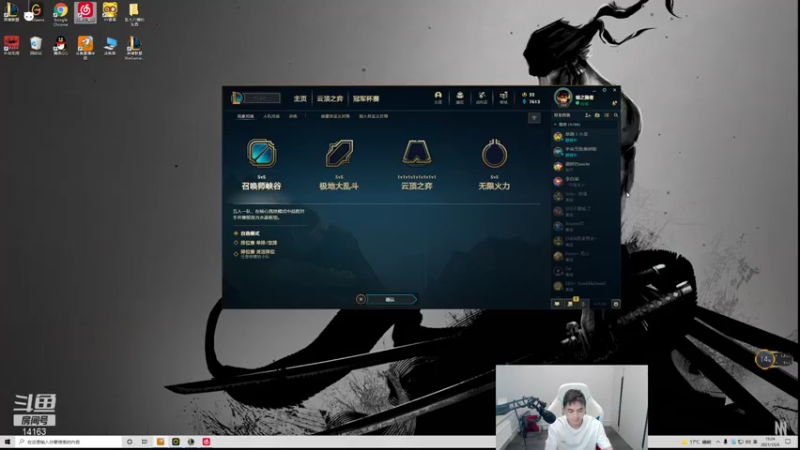Screen dimensions: 800x450
Task: Open the Recycle Bin desktop icon
Action: coord(36,45)
